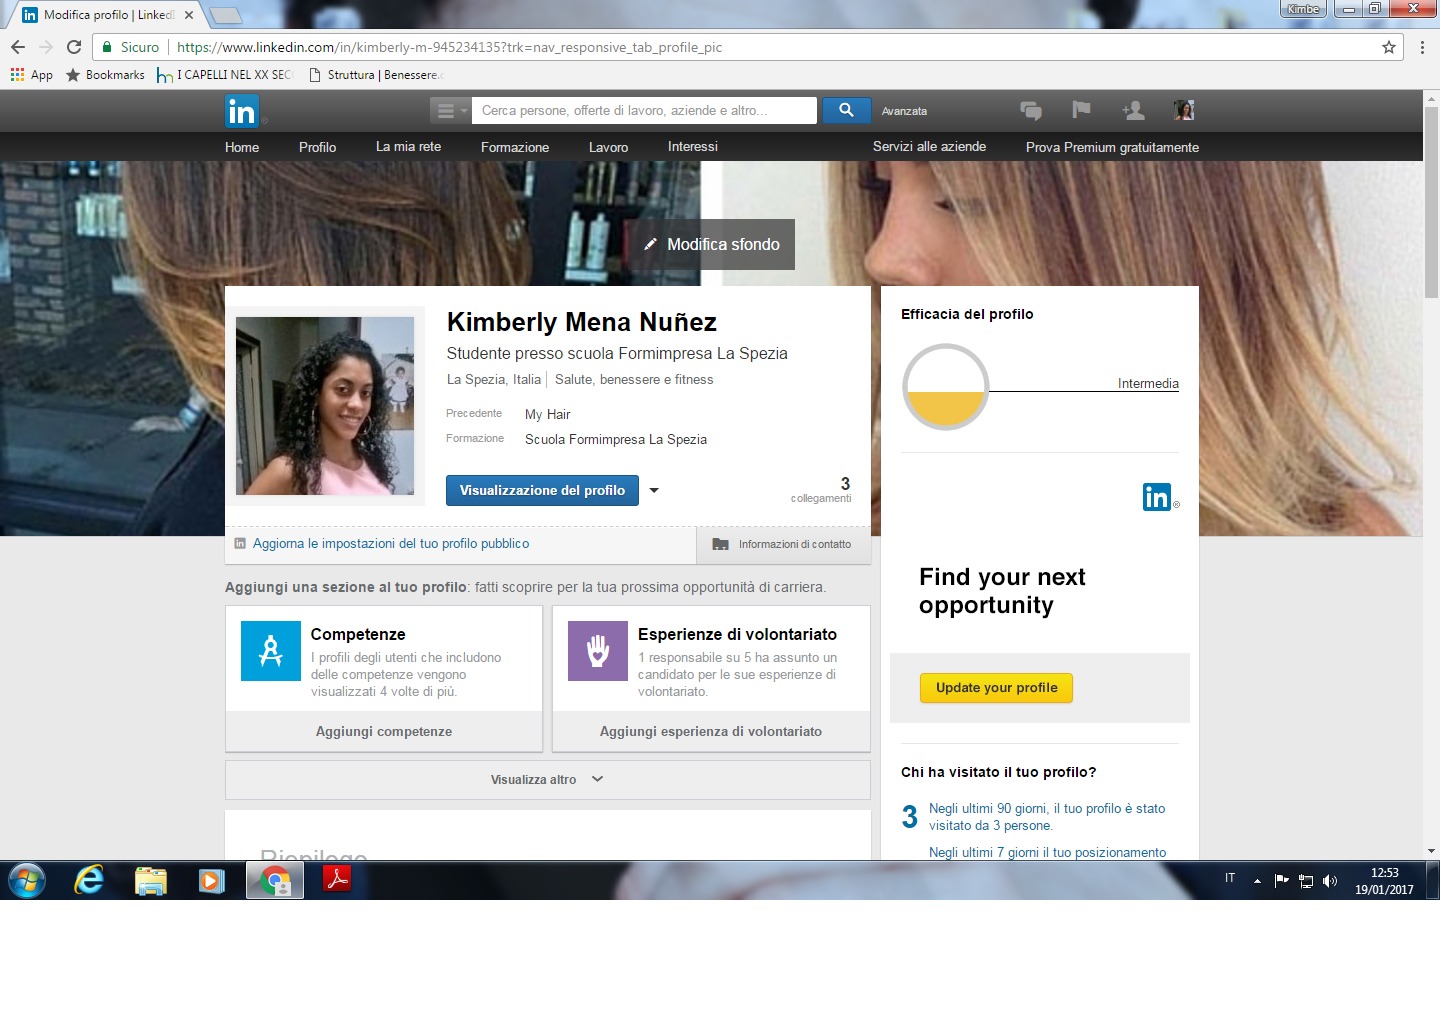The image size is (1440, 1013).
Task: Go back using browser back arrow
Action: (x=18, y=47)
